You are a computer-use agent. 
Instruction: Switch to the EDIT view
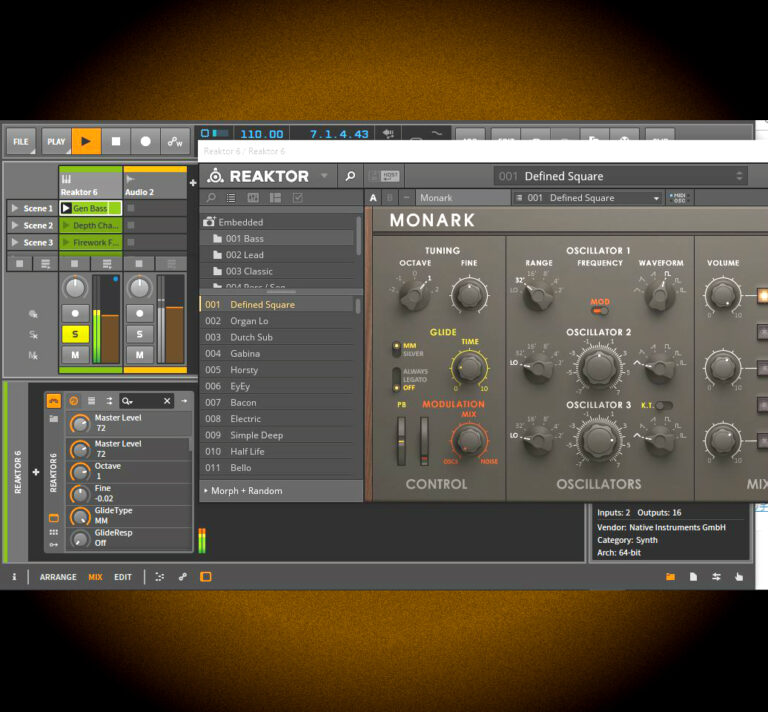click(123, 577)
